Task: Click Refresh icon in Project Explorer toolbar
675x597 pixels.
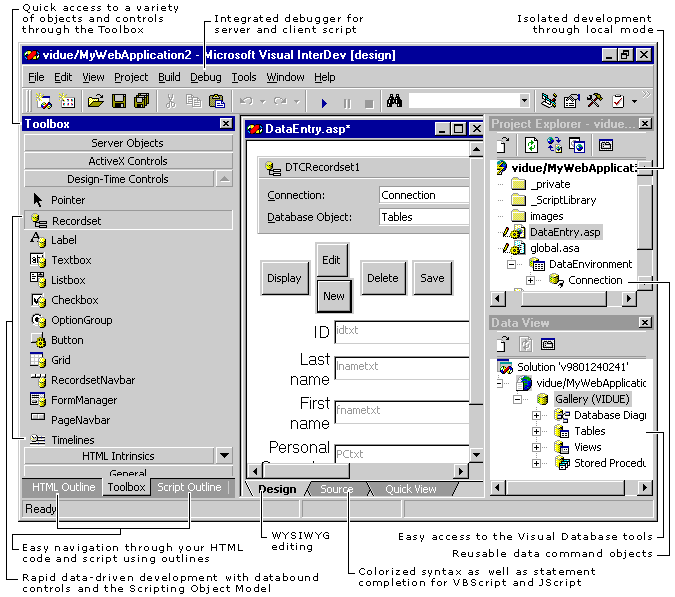Action: coord(531,145)
